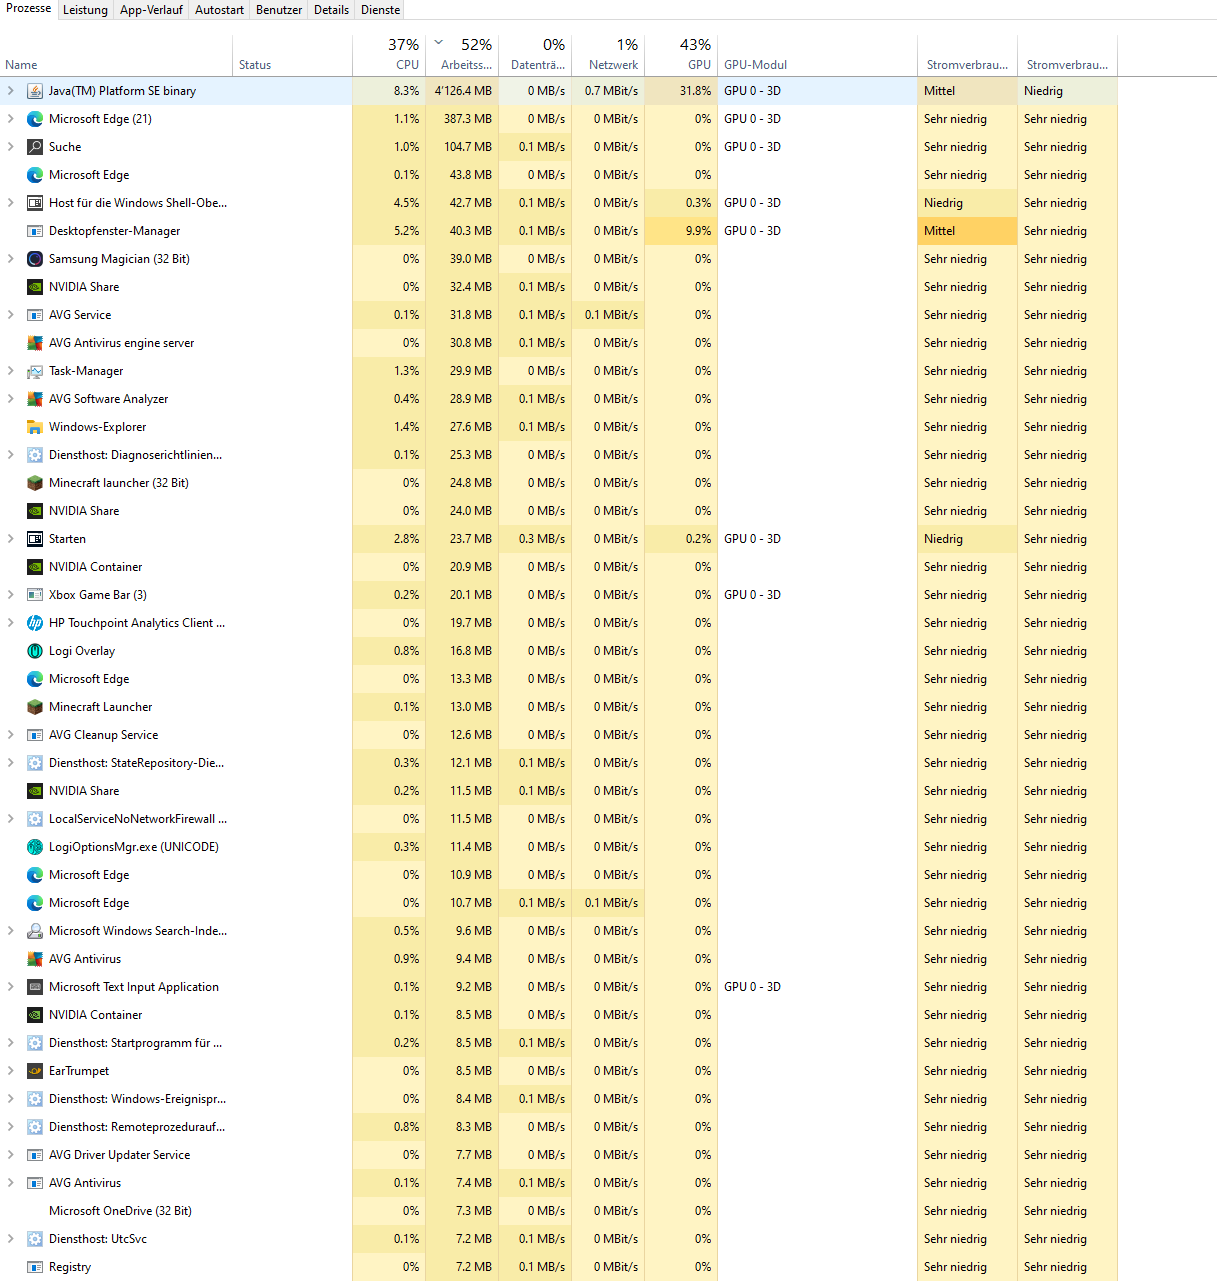Click the Microsoft Text Input Application icon
This screenshot has width=1217, height=1281.
[x=35, y=987]
